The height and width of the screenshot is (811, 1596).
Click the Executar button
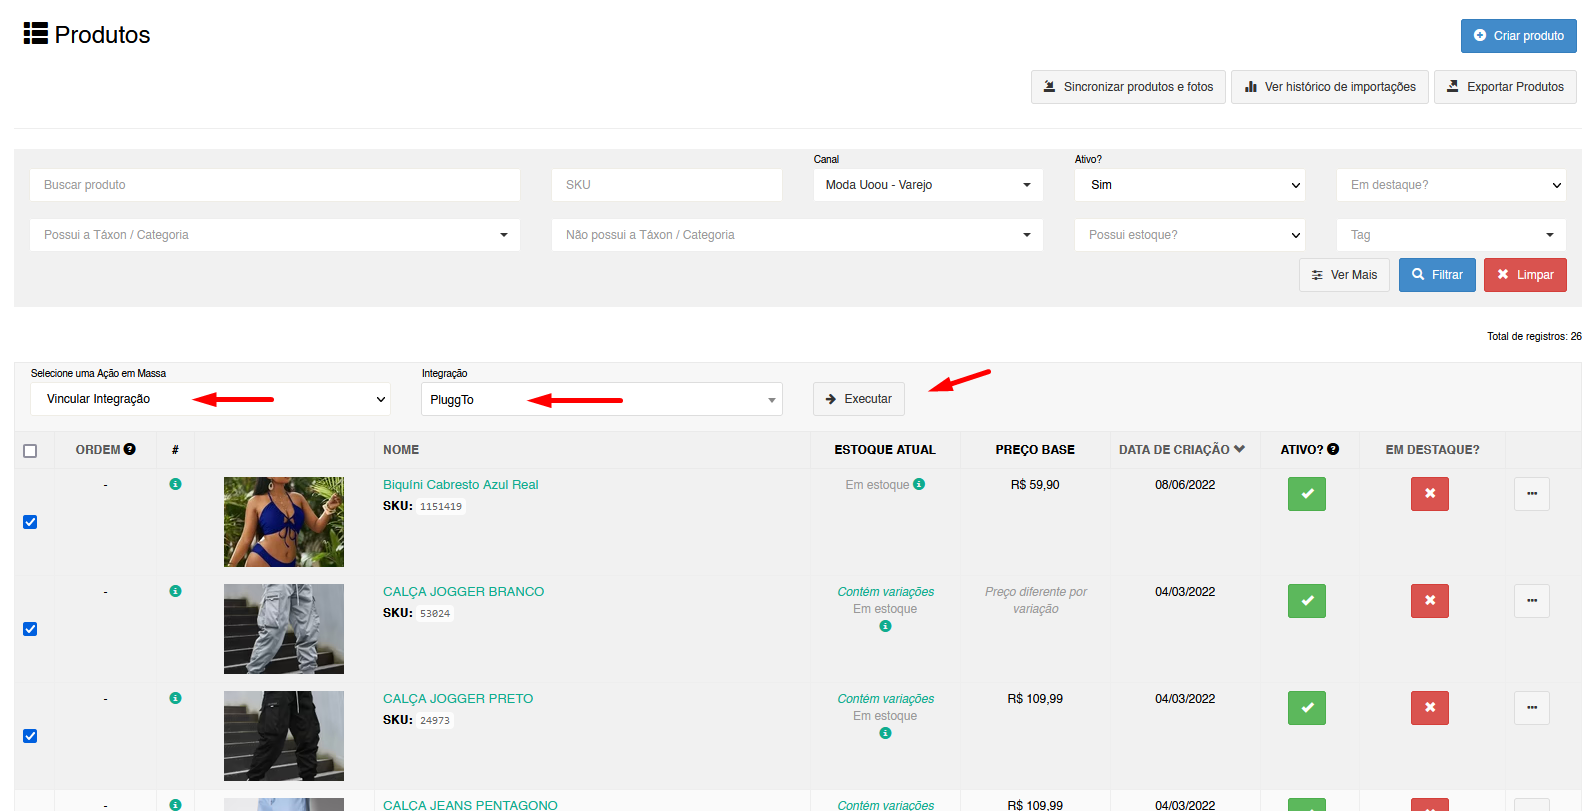pyautogui.click(x=859, y=399)
